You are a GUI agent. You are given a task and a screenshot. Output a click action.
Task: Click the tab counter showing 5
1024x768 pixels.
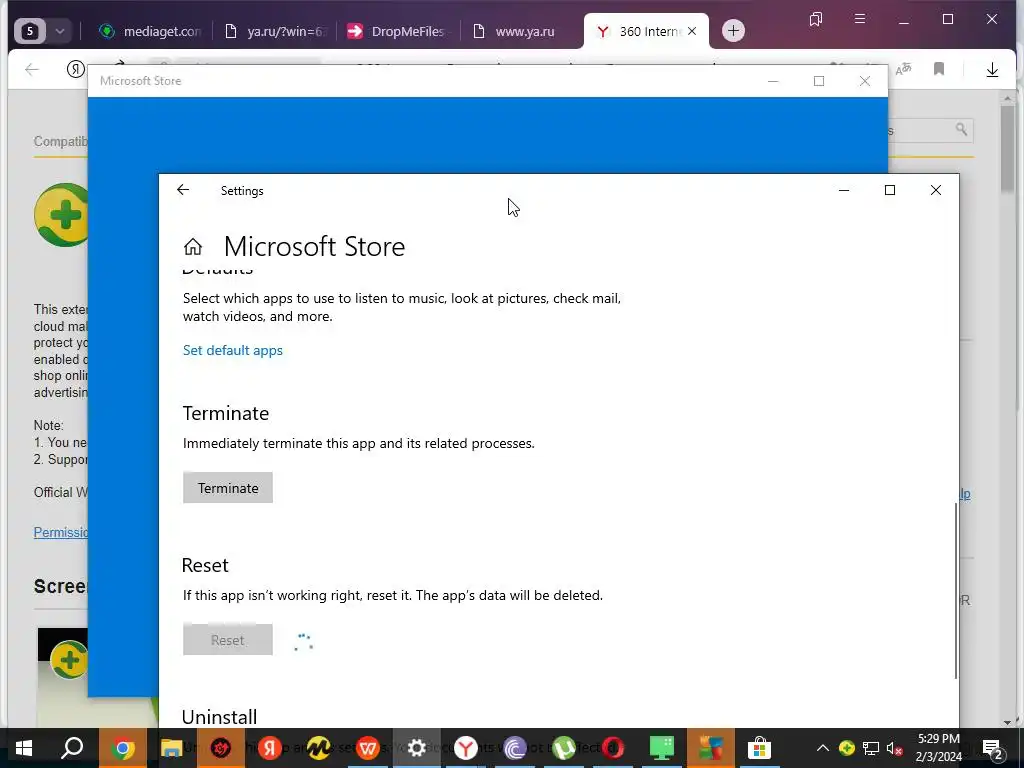click(x=29, y=31)
